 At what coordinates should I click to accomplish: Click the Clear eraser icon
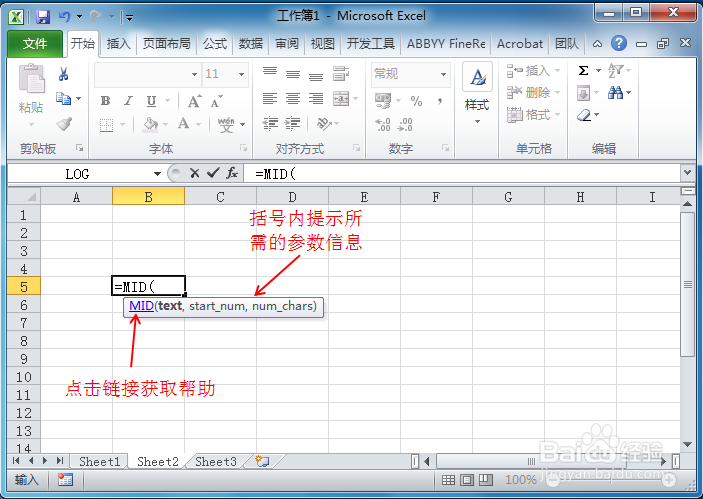pos(584,115)
